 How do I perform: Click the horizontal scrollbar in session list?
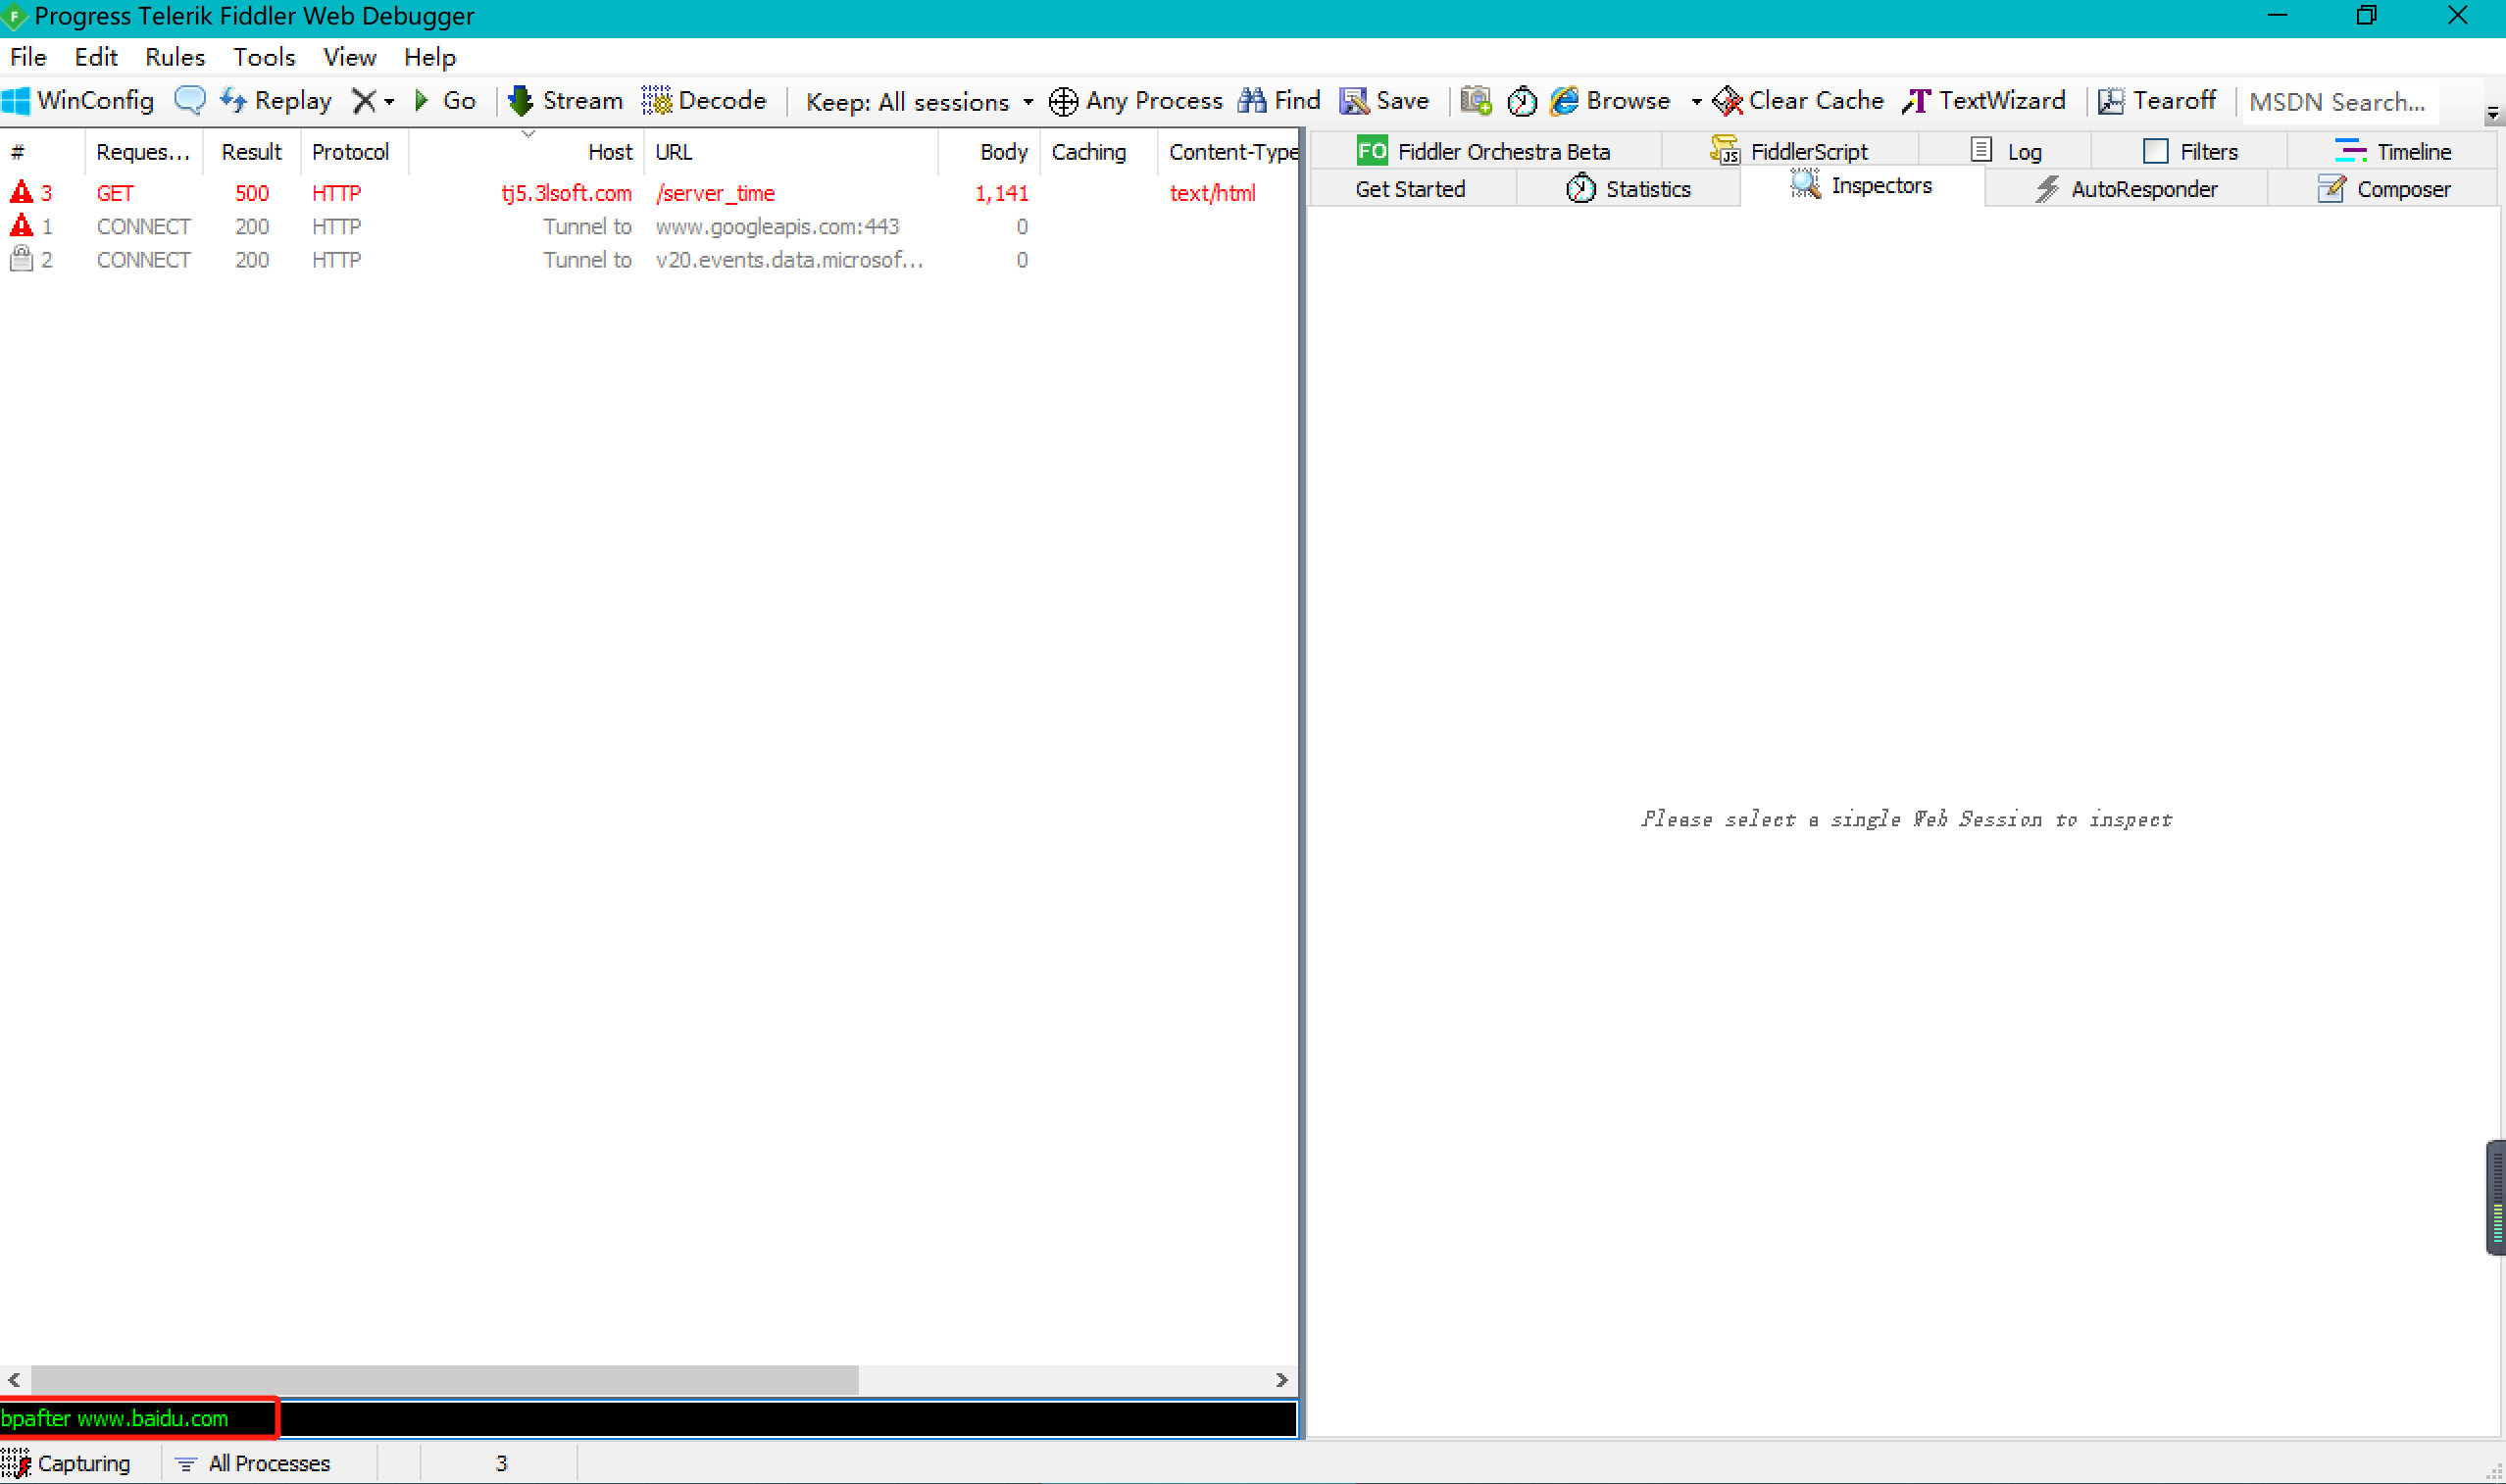(x=444, y=1379)
